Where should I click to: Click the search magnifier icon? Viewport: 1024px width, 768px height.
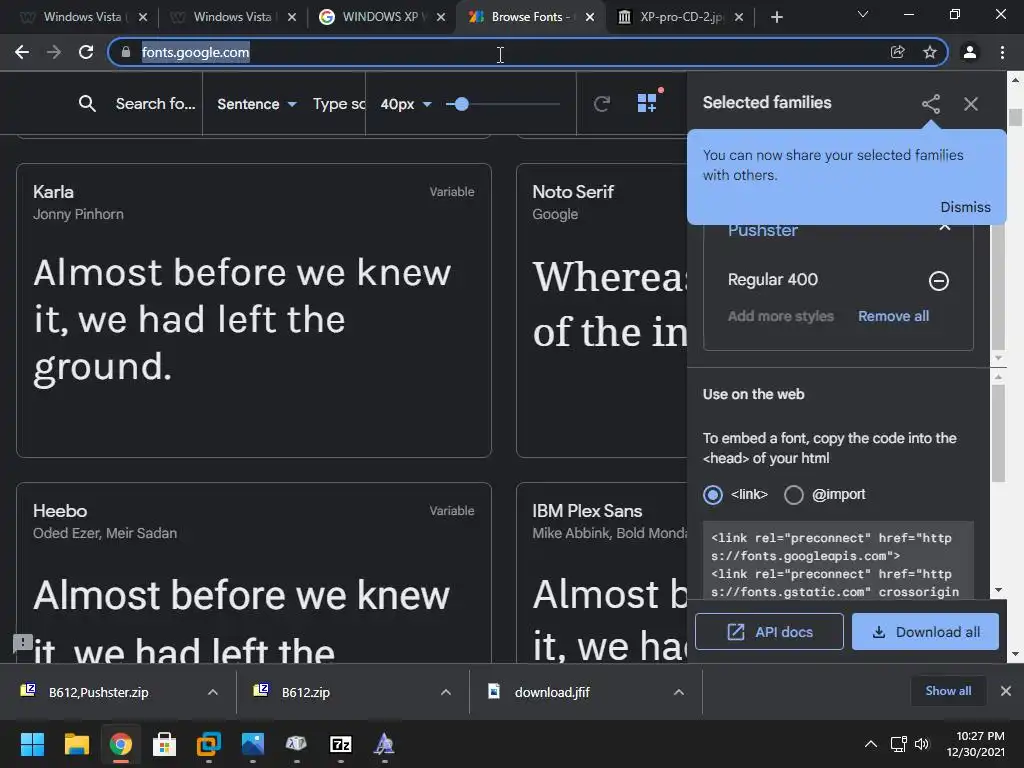tap(87, 103)
